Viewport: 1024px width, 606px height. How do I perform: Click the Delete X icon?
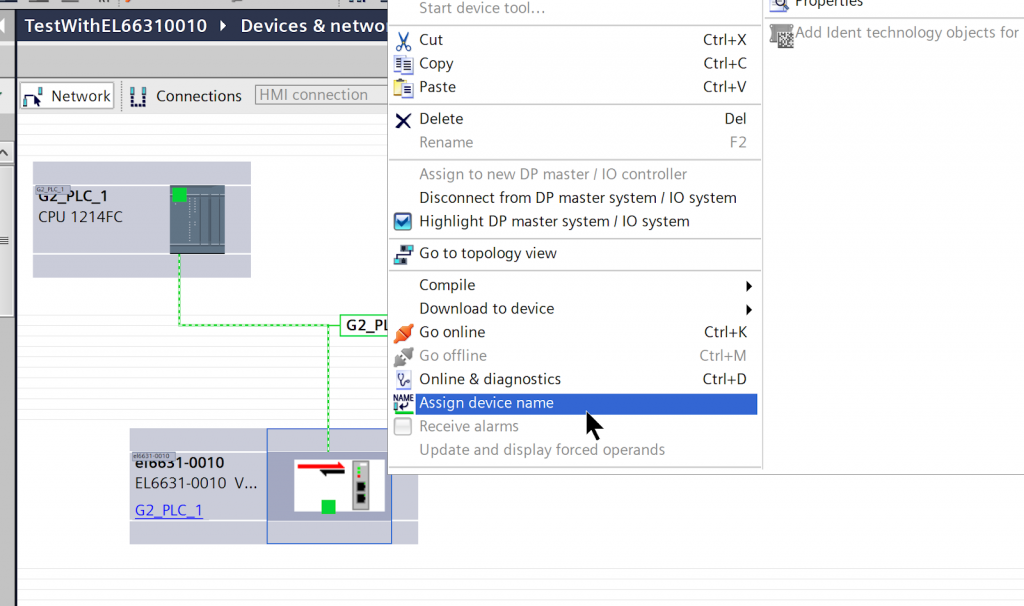403,120
